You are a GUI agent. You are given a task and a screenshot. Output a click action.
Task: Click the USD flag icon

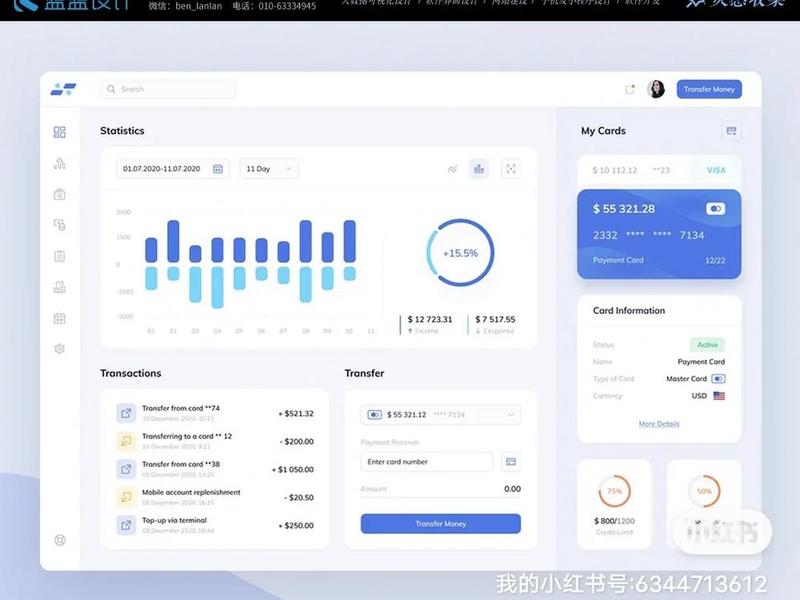[719, 396]
